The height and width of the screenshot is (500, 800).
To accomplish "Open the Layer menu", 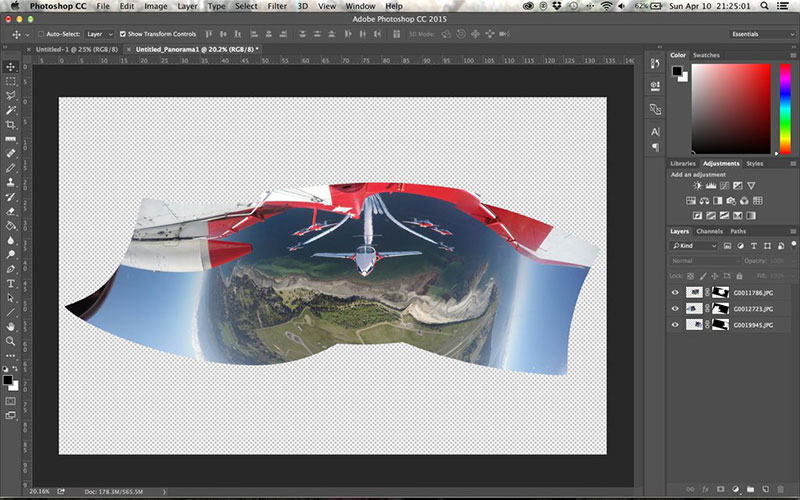I will (187, 6).
